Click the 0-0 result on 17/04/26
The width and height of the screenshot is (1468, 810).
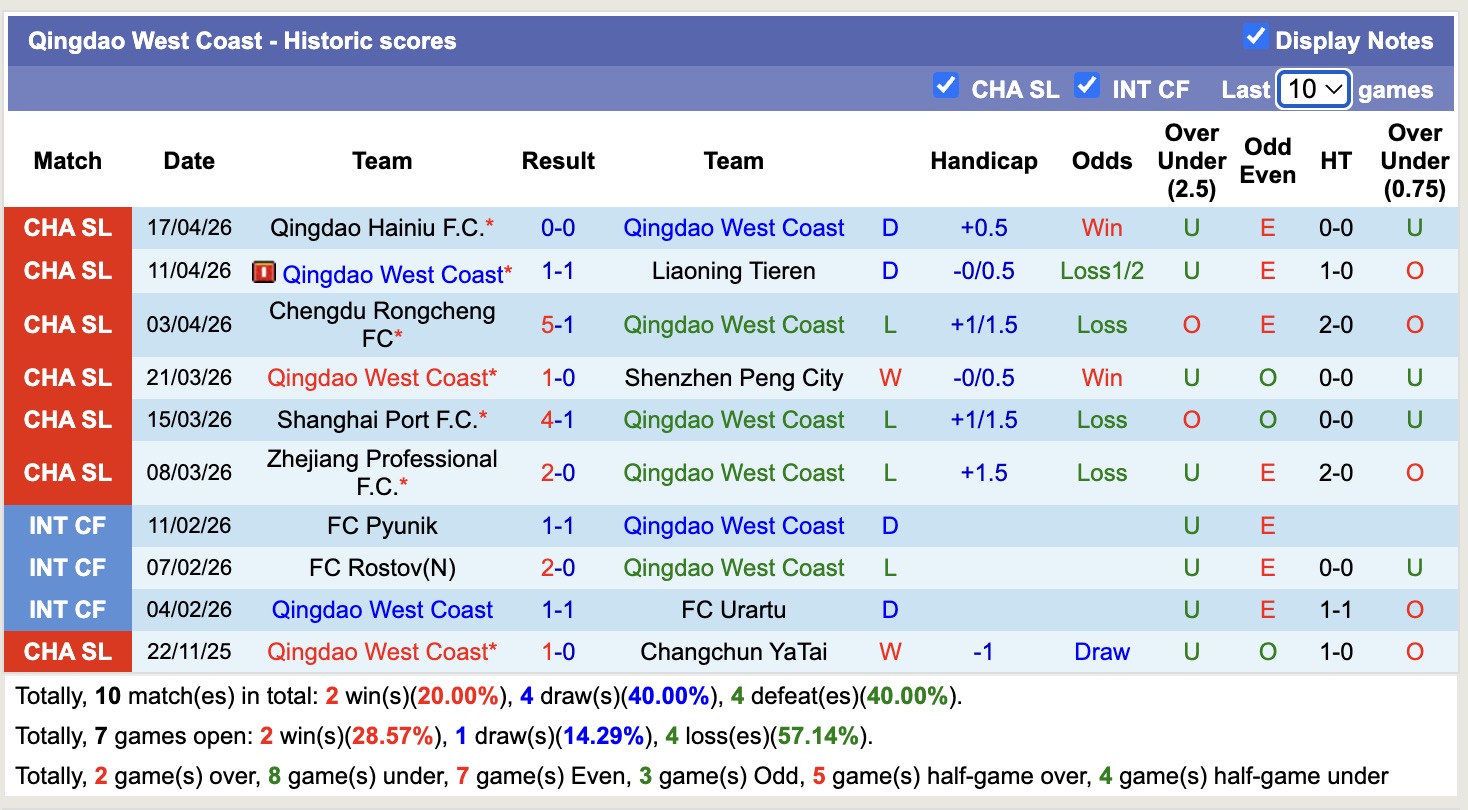click(558, 228)
